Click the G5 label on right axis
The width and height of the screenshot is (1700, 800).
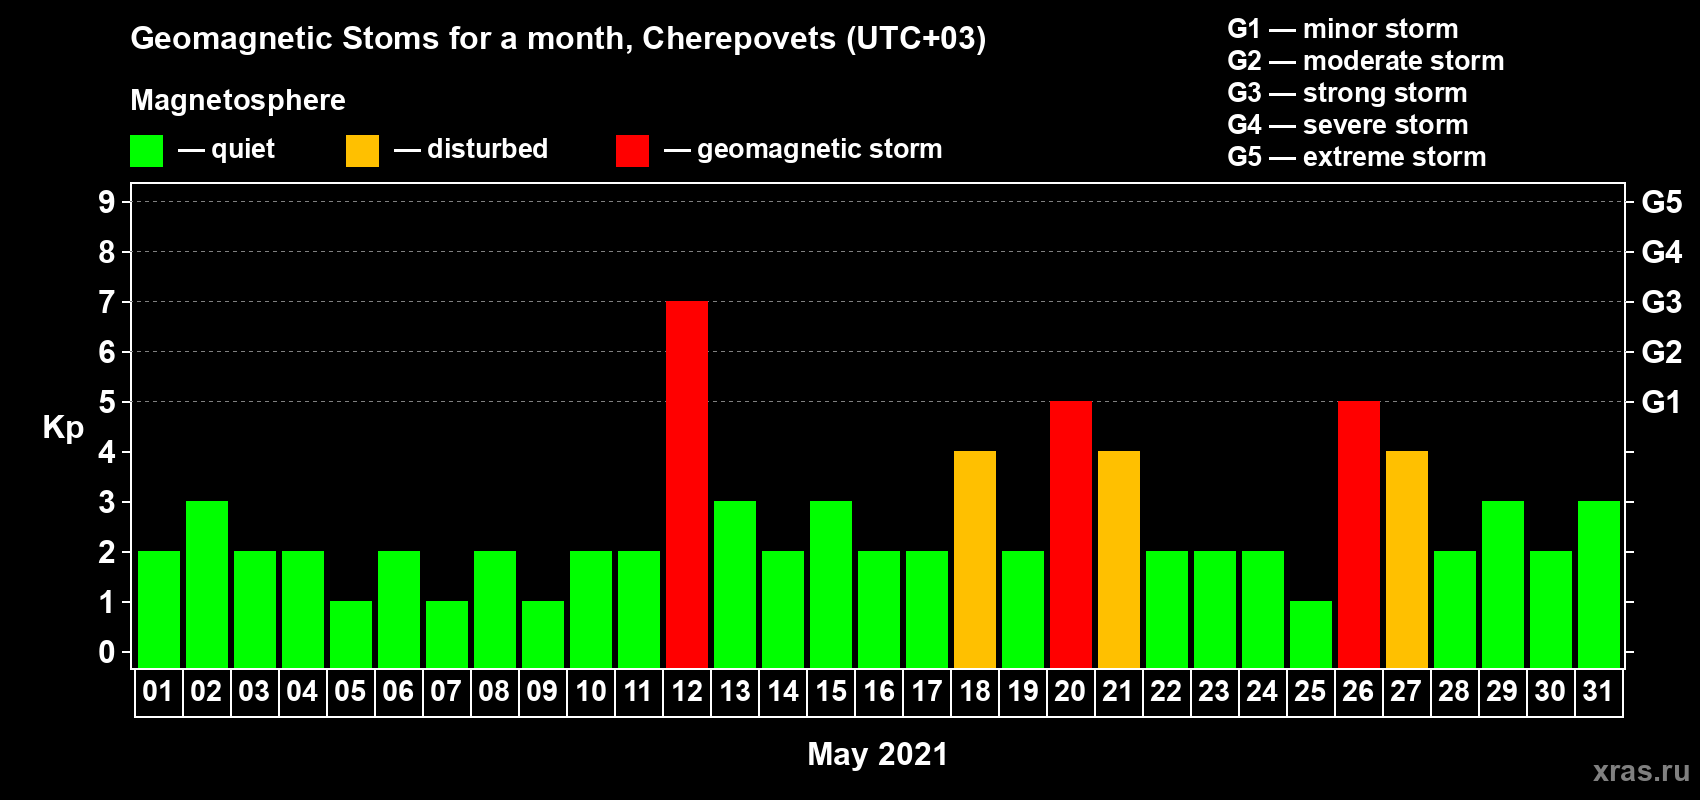pyautogui.click(x=1662, y=202)
